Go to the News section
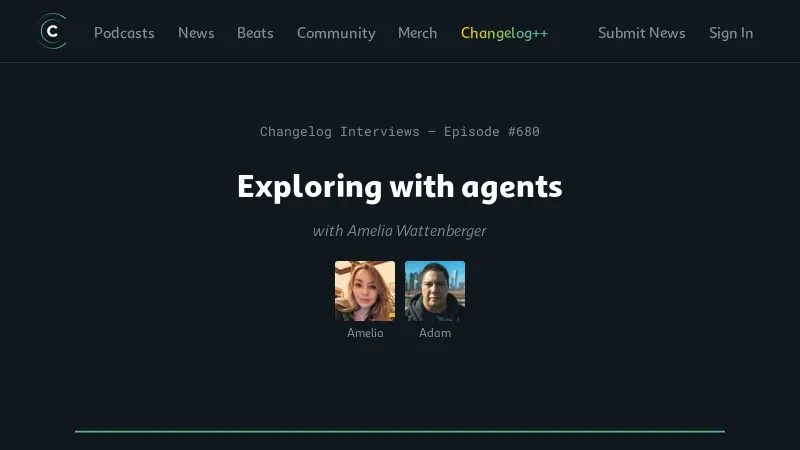Image resolution: width=800 pixels, height=450 pixels. [196, 33]
